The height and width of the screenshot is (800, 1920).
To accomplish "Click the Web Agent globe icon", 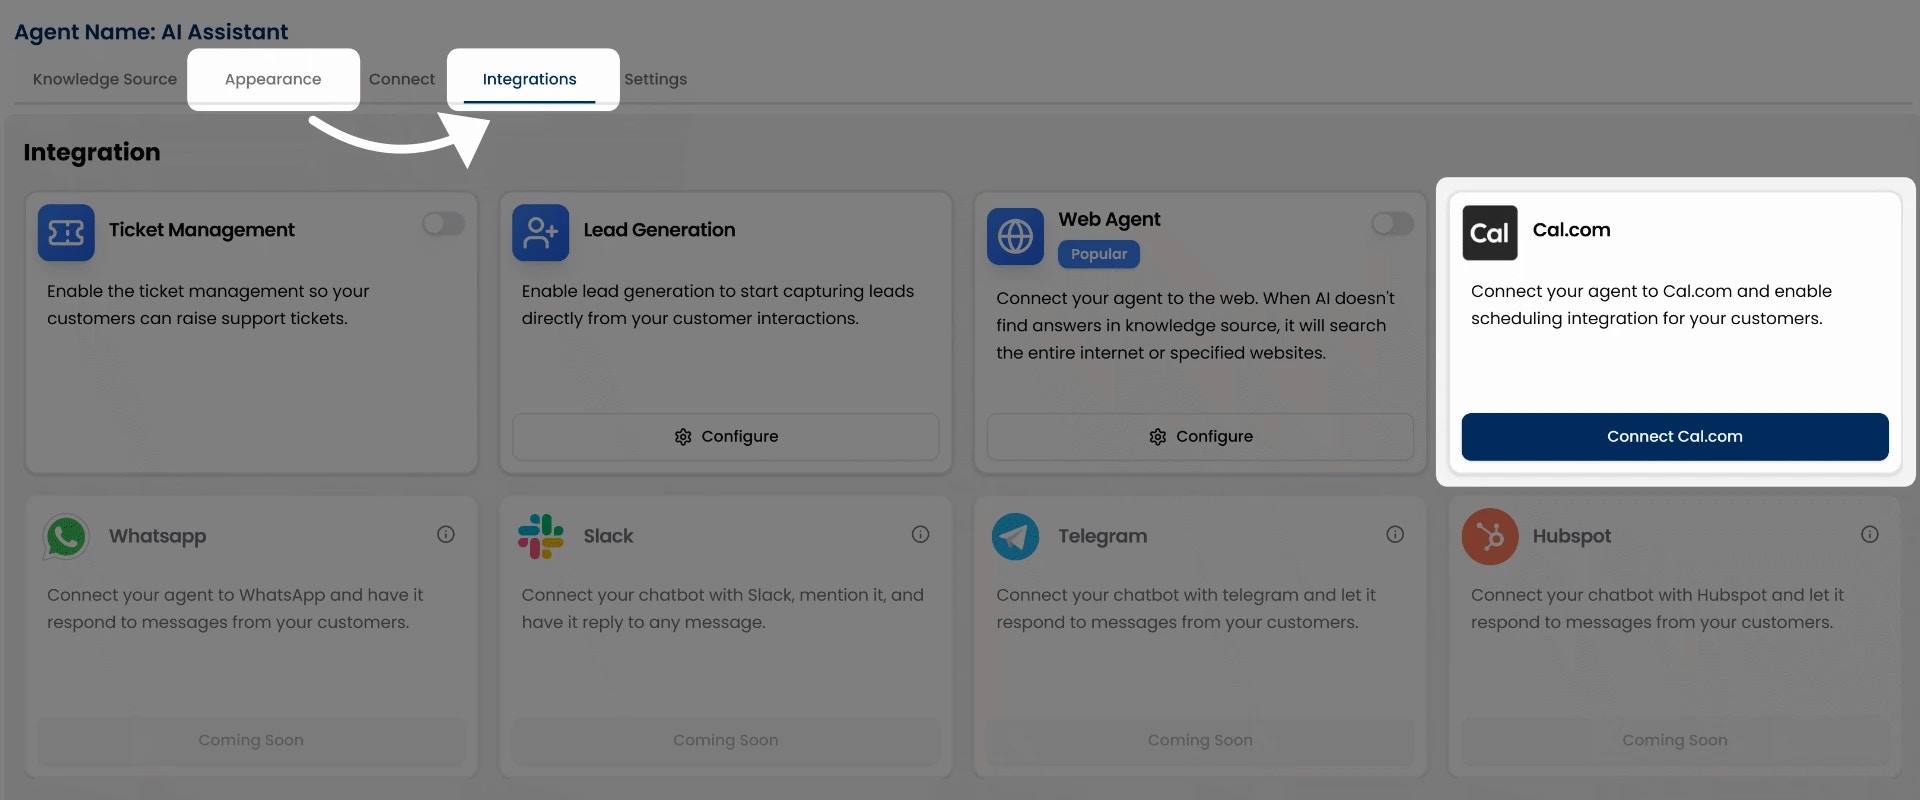I will click(x=1016, y=237).
